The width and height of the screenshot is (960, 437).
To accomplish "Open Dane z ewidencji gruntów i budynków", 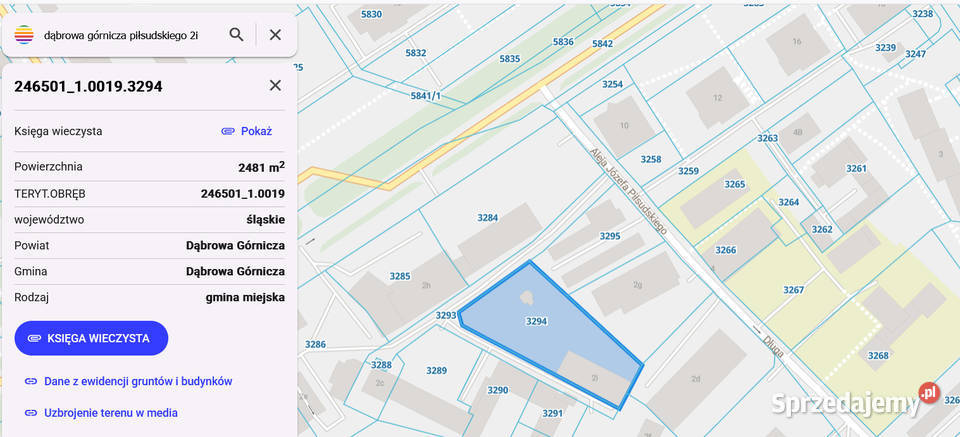I will [138, 381].
